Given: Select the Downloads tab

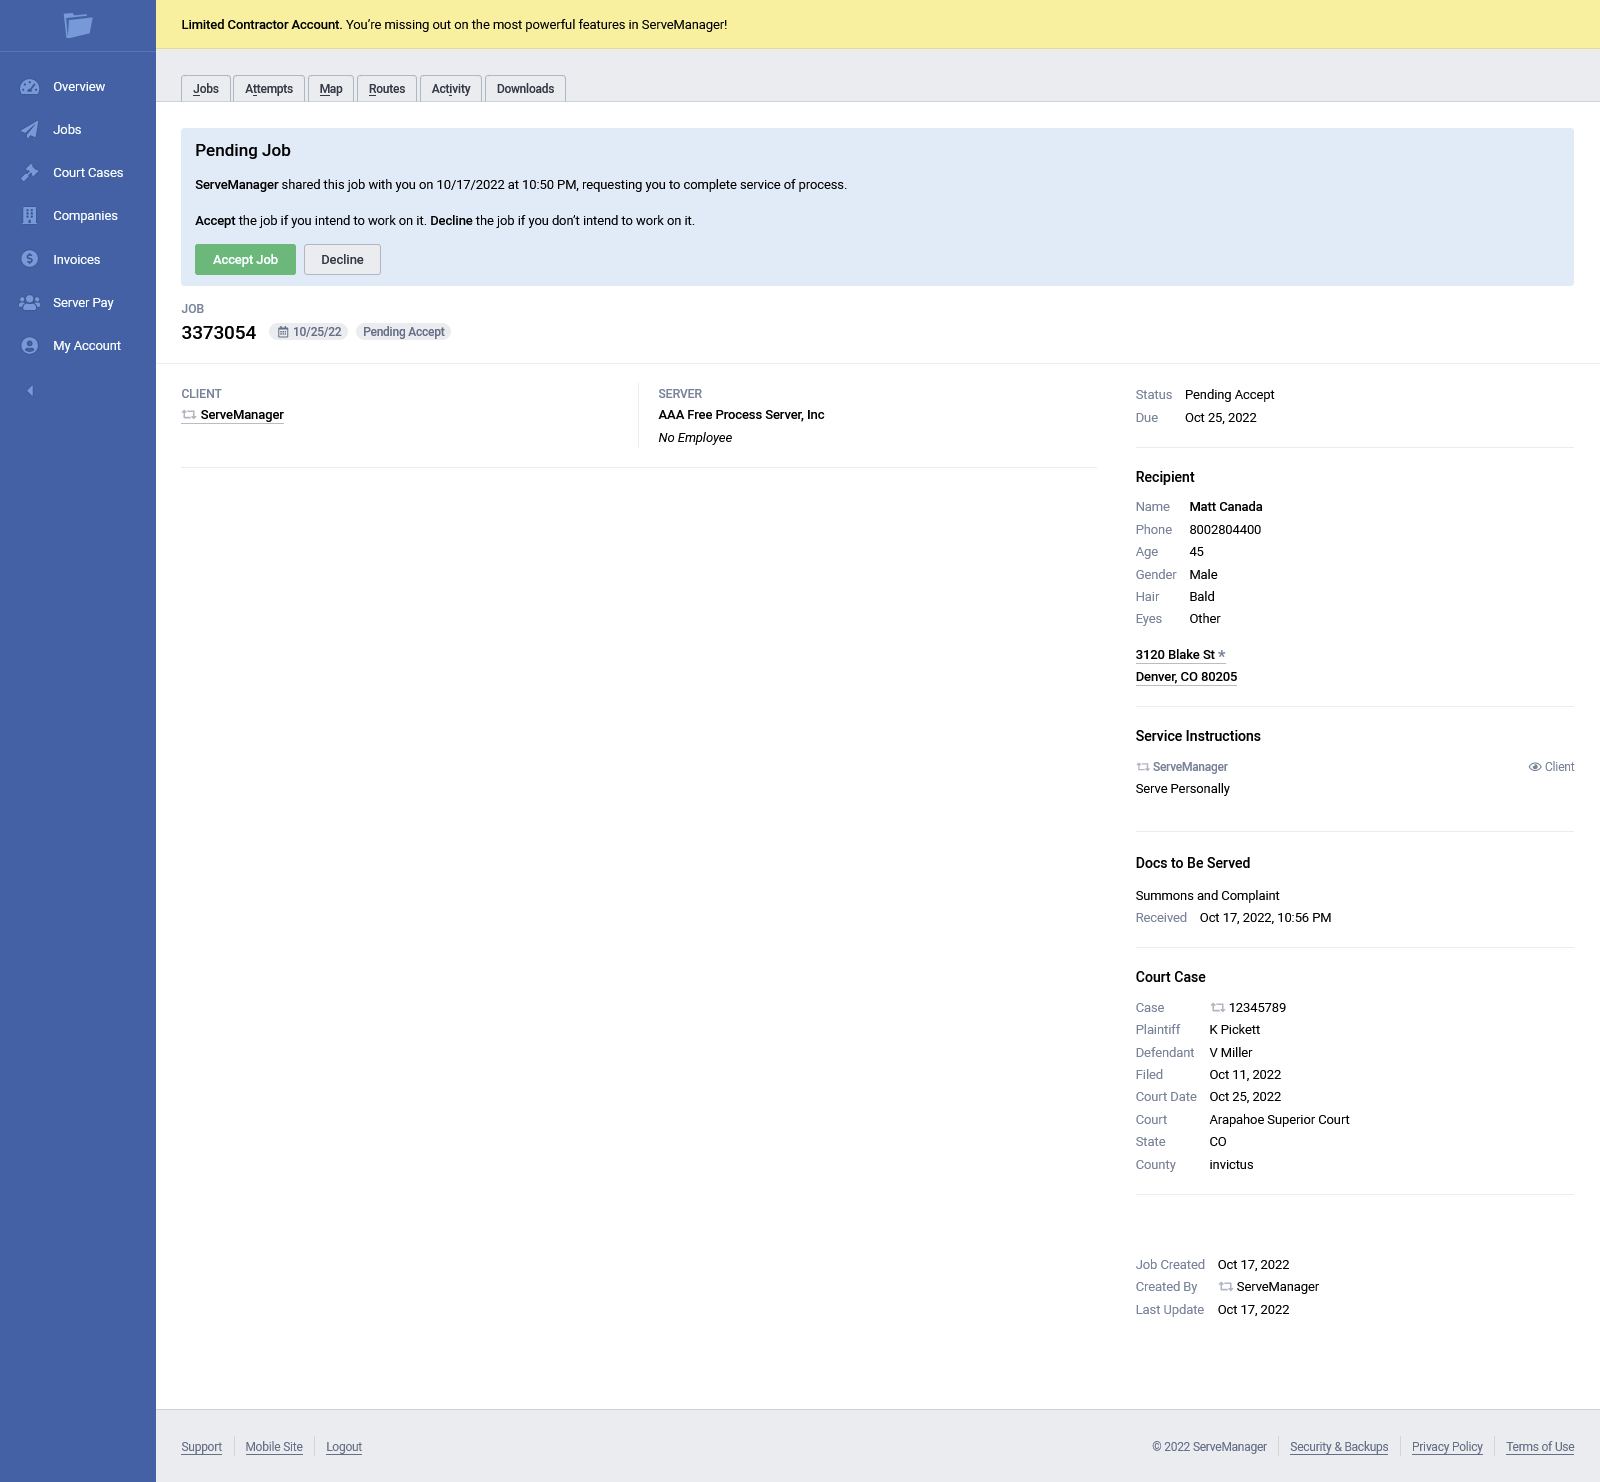Looking at the screenshot, I should click(525, 89).
